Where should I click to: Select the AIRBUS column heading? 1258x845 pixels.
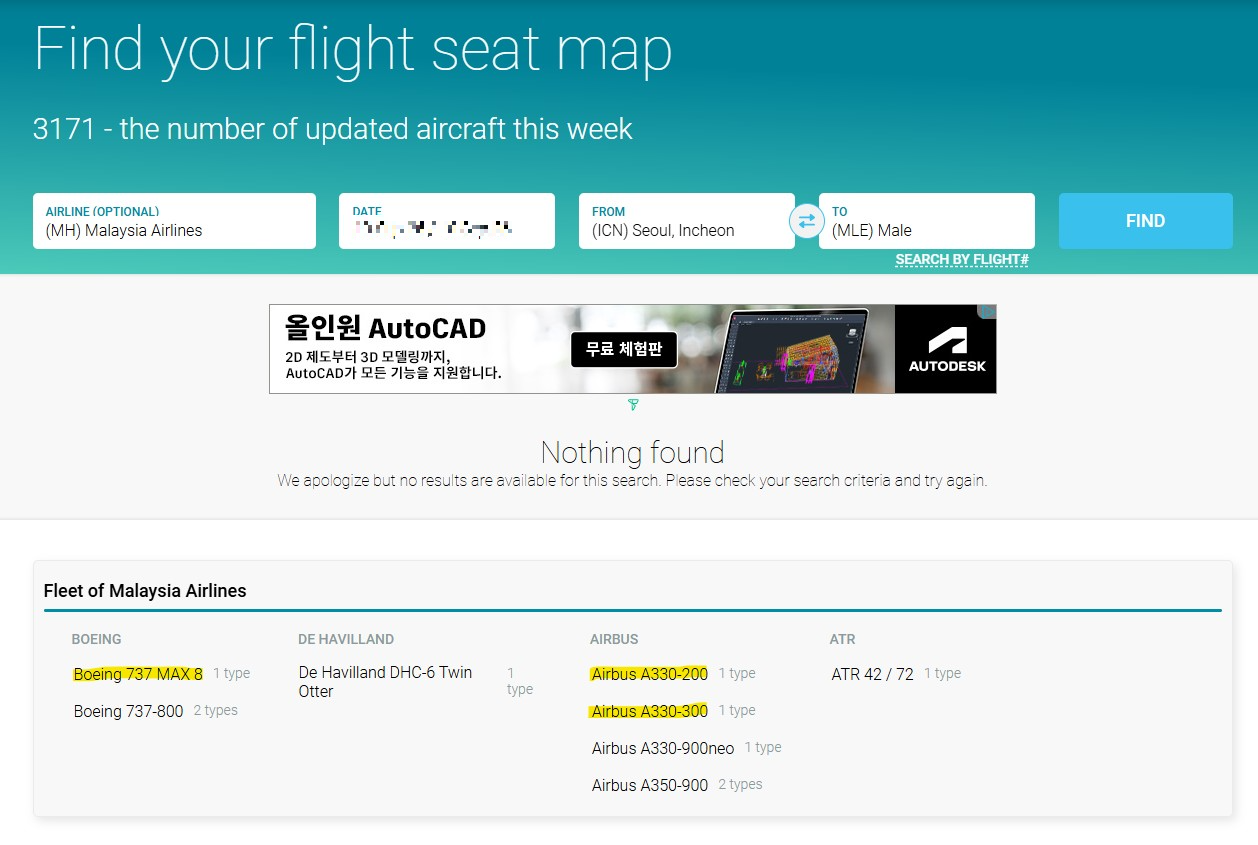coord(614,639)
